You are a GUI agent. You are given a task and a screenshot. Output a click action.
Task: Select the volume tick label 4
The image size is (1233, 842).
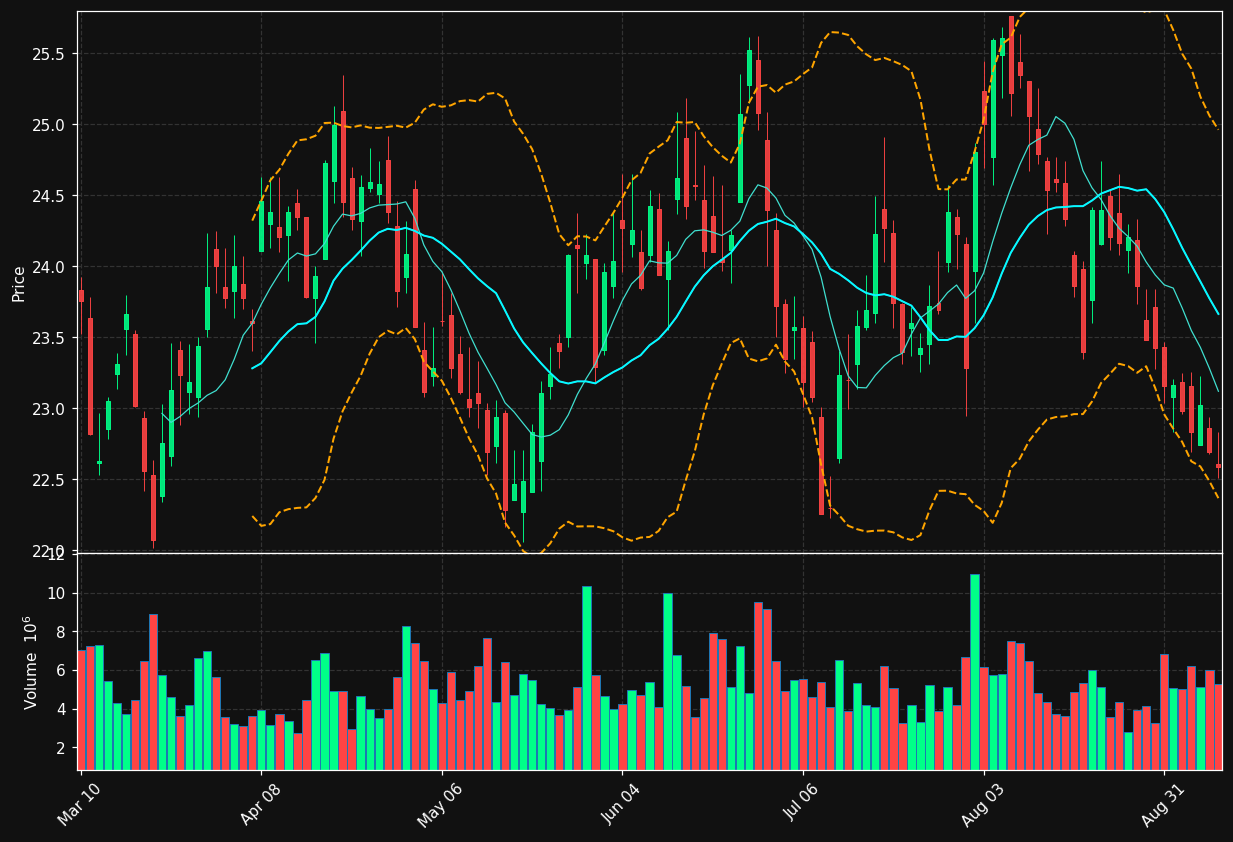tap(60, 709)
